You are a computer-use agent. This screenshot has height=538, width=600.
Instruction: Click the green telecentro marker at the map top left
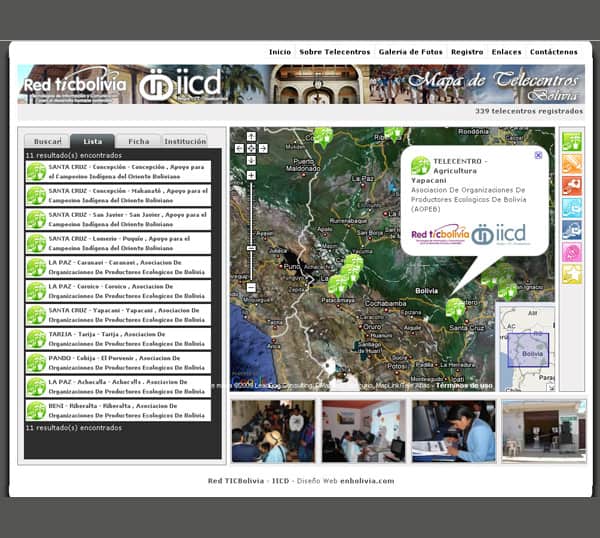pyautogui.click(x=323, y=137)
